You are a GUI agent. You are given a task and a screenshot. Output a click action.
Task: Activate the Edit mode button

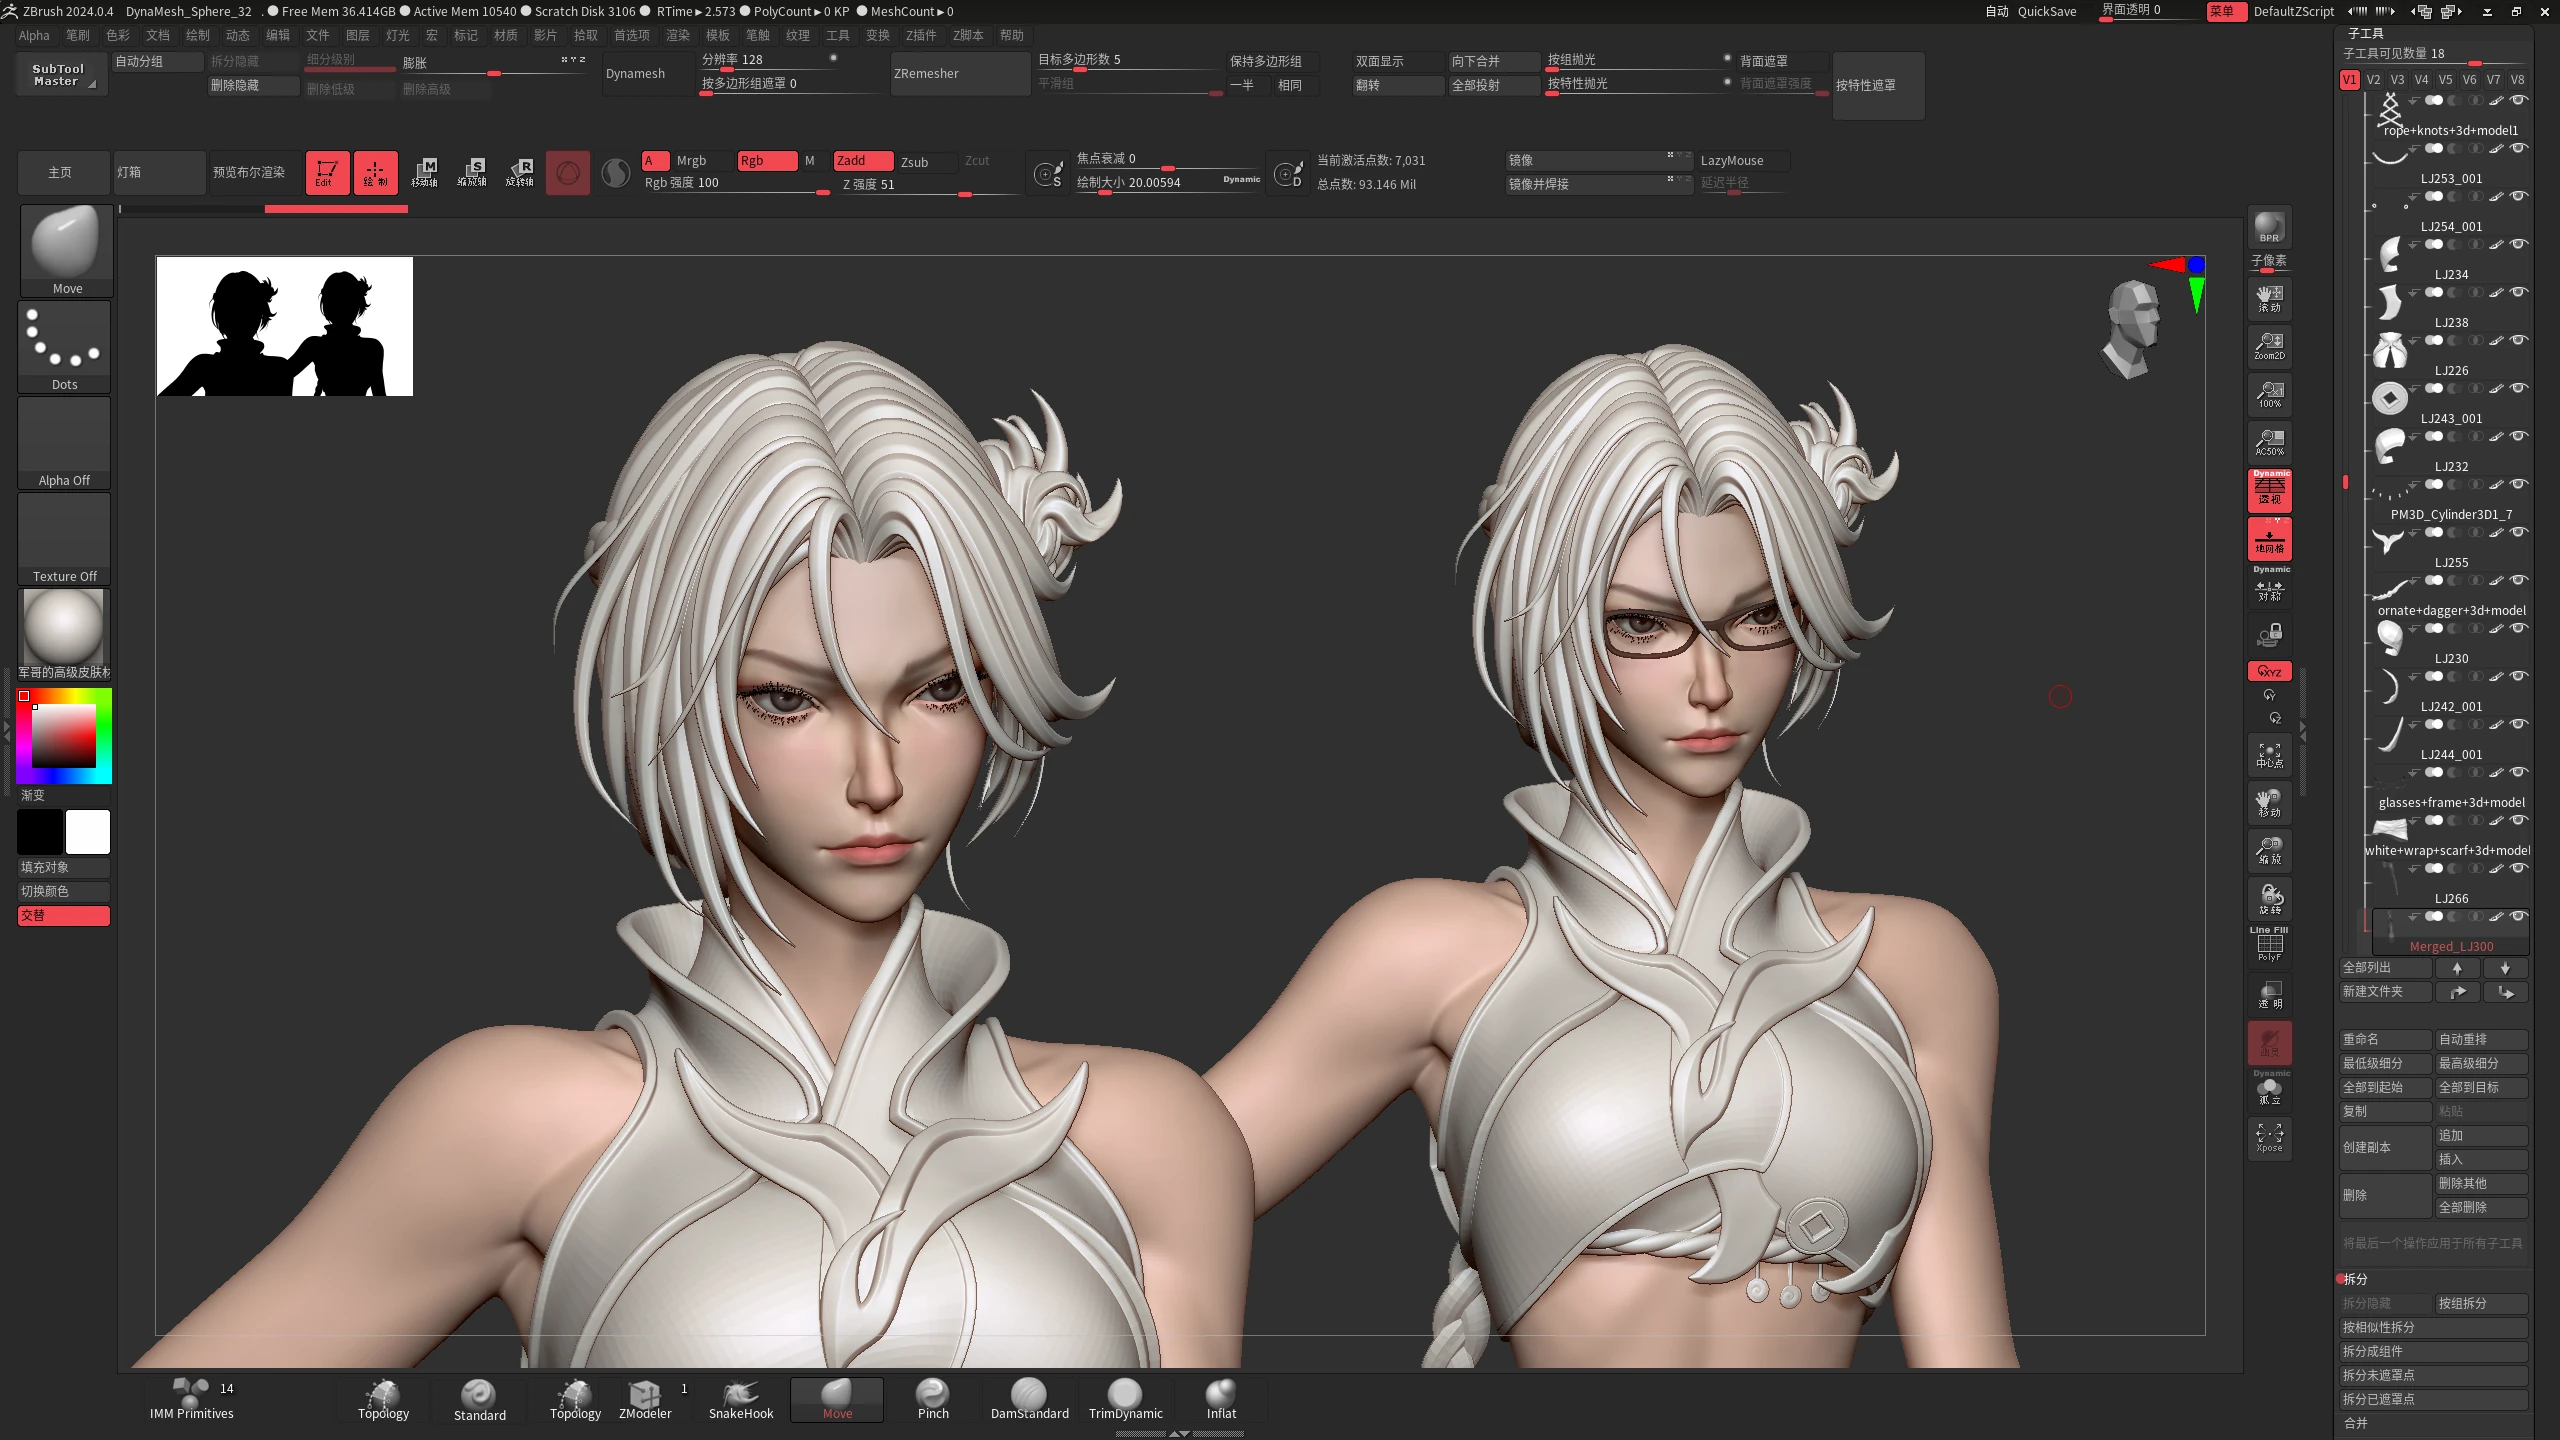327,172
